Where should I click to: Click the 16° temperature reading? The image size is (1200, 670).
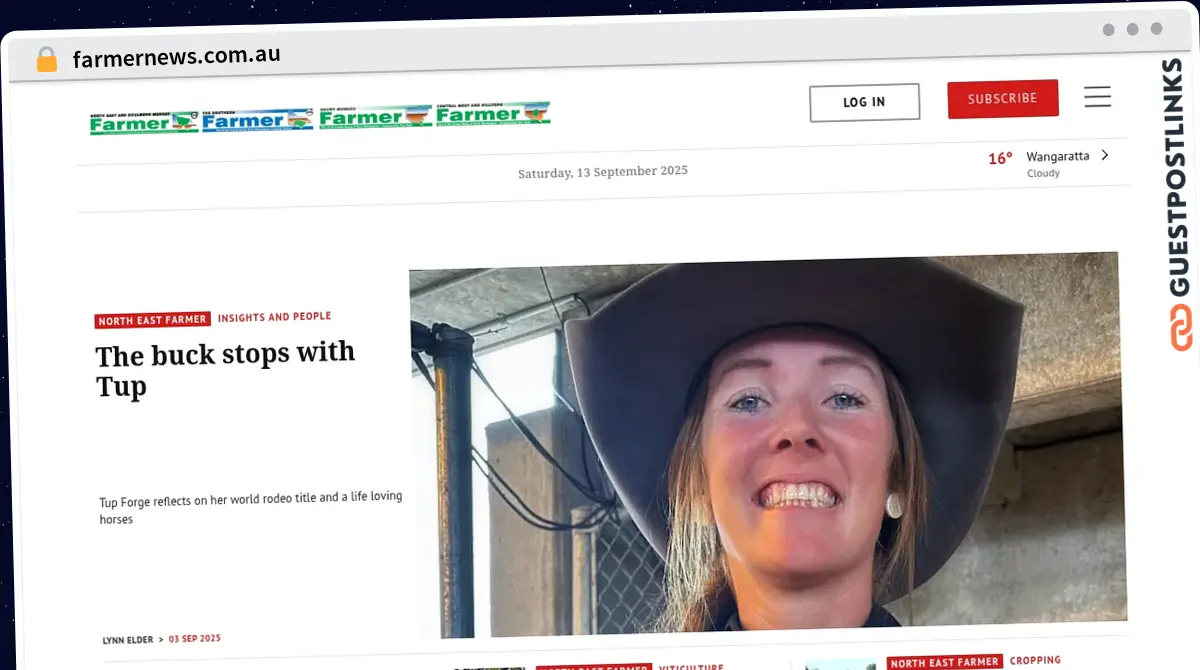pyautogui.click(x=1000, y=158)
